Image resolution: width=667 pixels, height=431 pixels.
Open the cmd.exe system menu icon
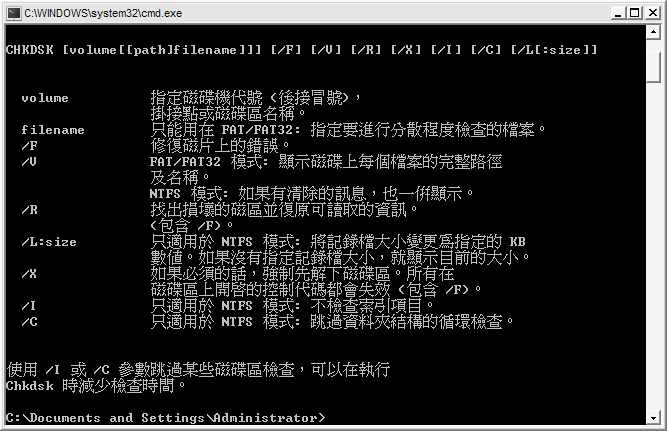[14, 13]
